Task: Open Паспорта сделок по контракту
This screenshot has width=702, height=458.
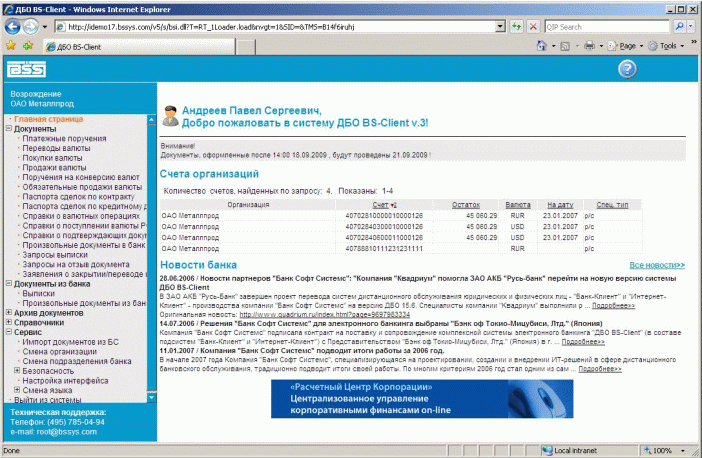Action: pyautogui.click(x=78, y=197)
